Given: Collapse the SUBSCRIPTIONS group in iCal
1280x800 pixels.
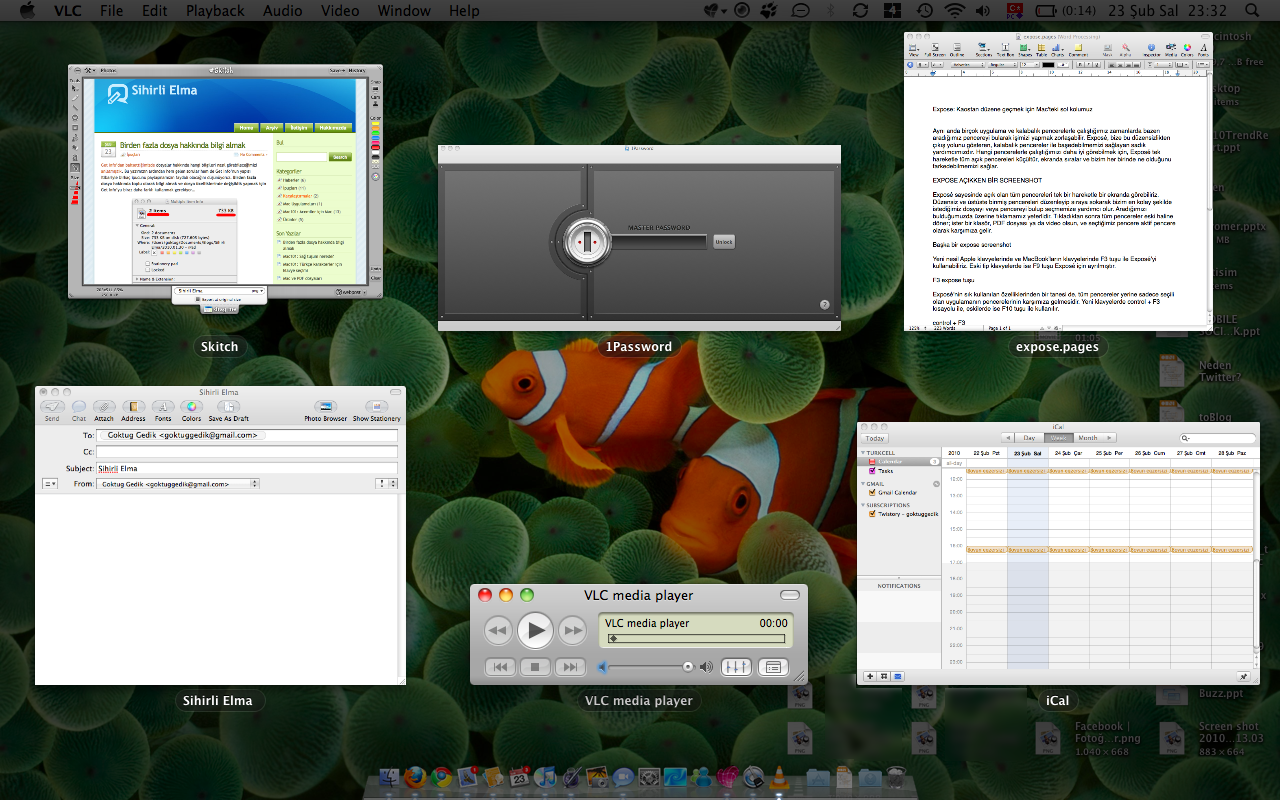Looking at the screenshot, I should (x=863, y=505).
